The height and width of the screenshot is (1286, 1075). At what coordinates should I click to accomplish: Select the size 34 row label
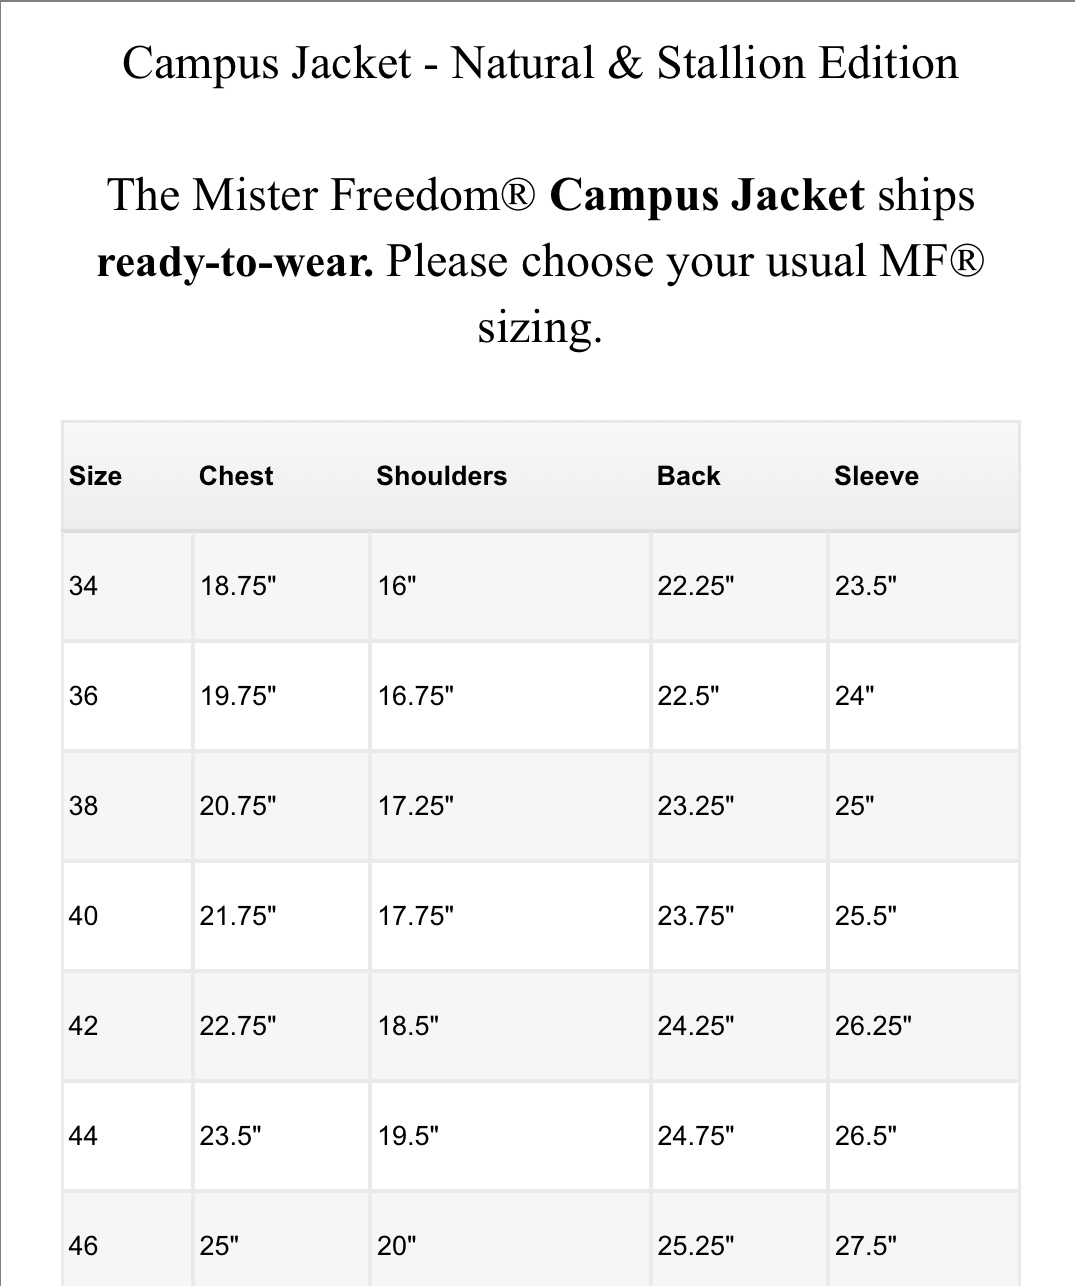pos(84,586)
